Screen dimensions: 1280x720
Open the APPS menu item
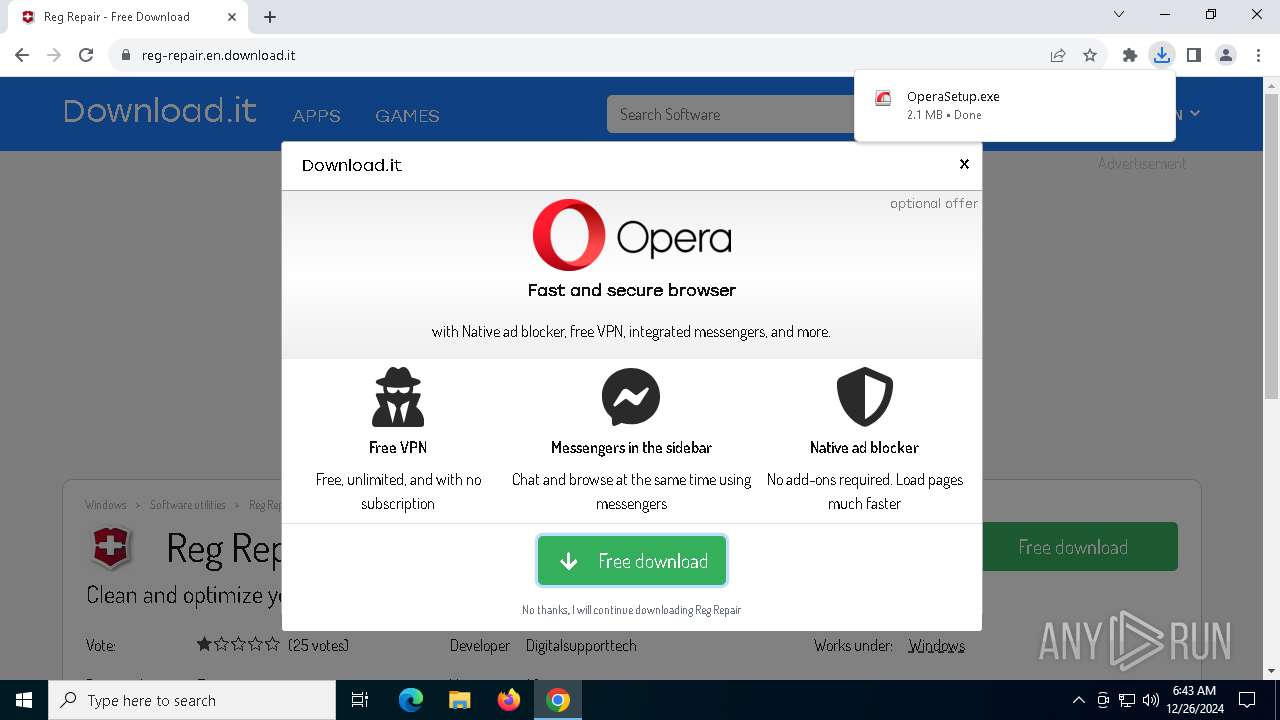tap(316, 116)
